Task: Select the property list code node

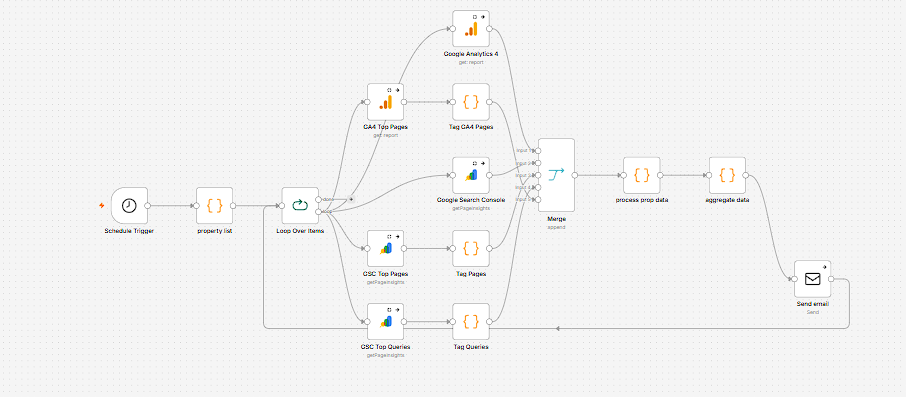Action: (214, 205)
